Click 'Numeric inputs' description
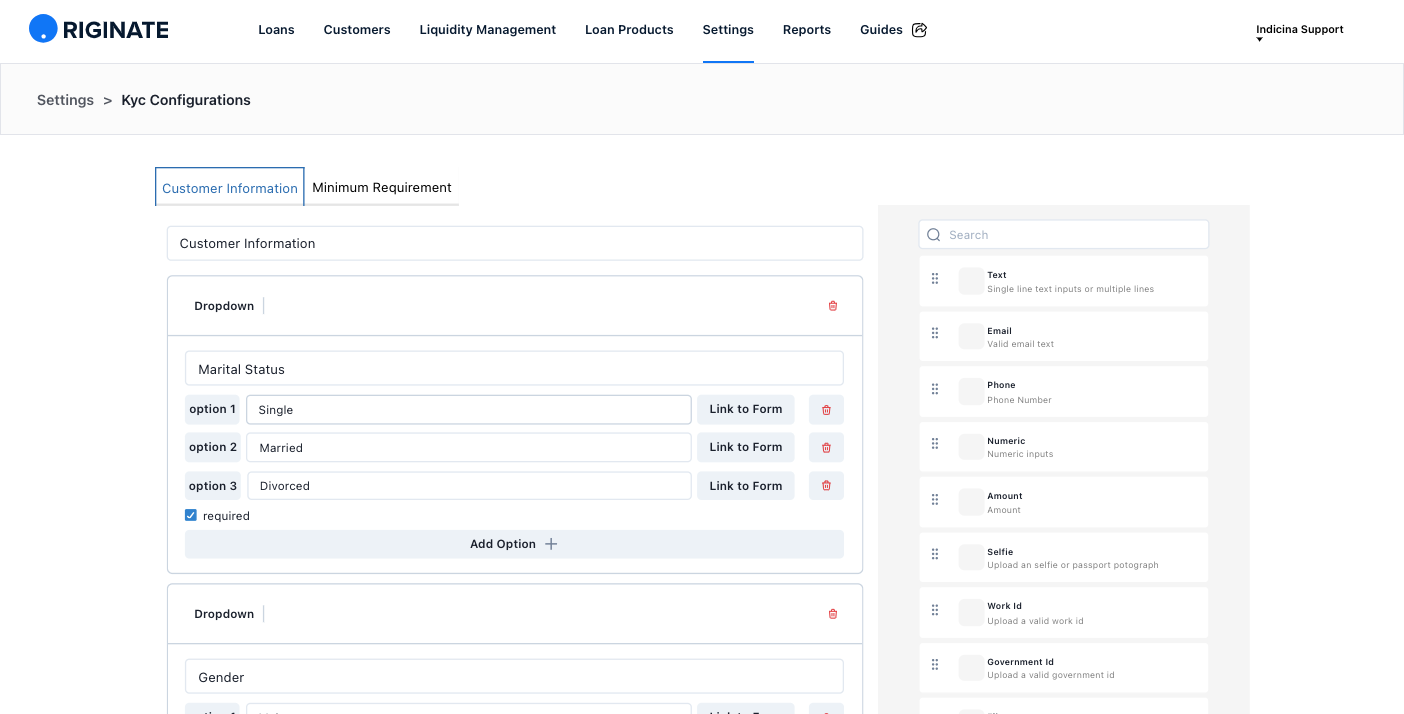 pyautogui.click(x=1020, y=454)
